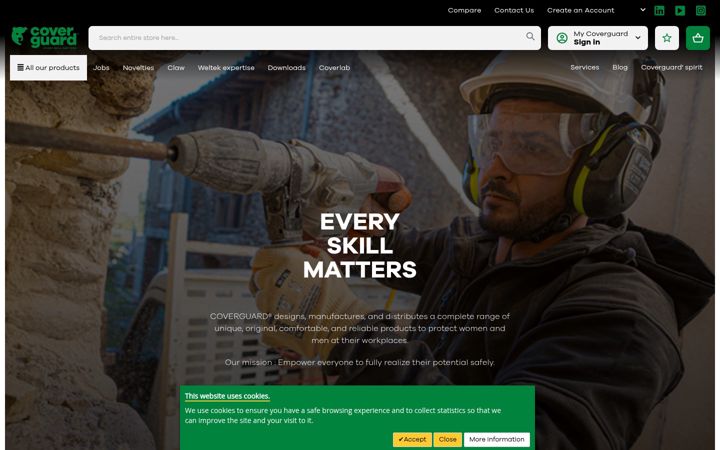The height and width of the screenshot is (450, 720).
Task: Click the search magnifier icon
Action: tap(530, 36)
